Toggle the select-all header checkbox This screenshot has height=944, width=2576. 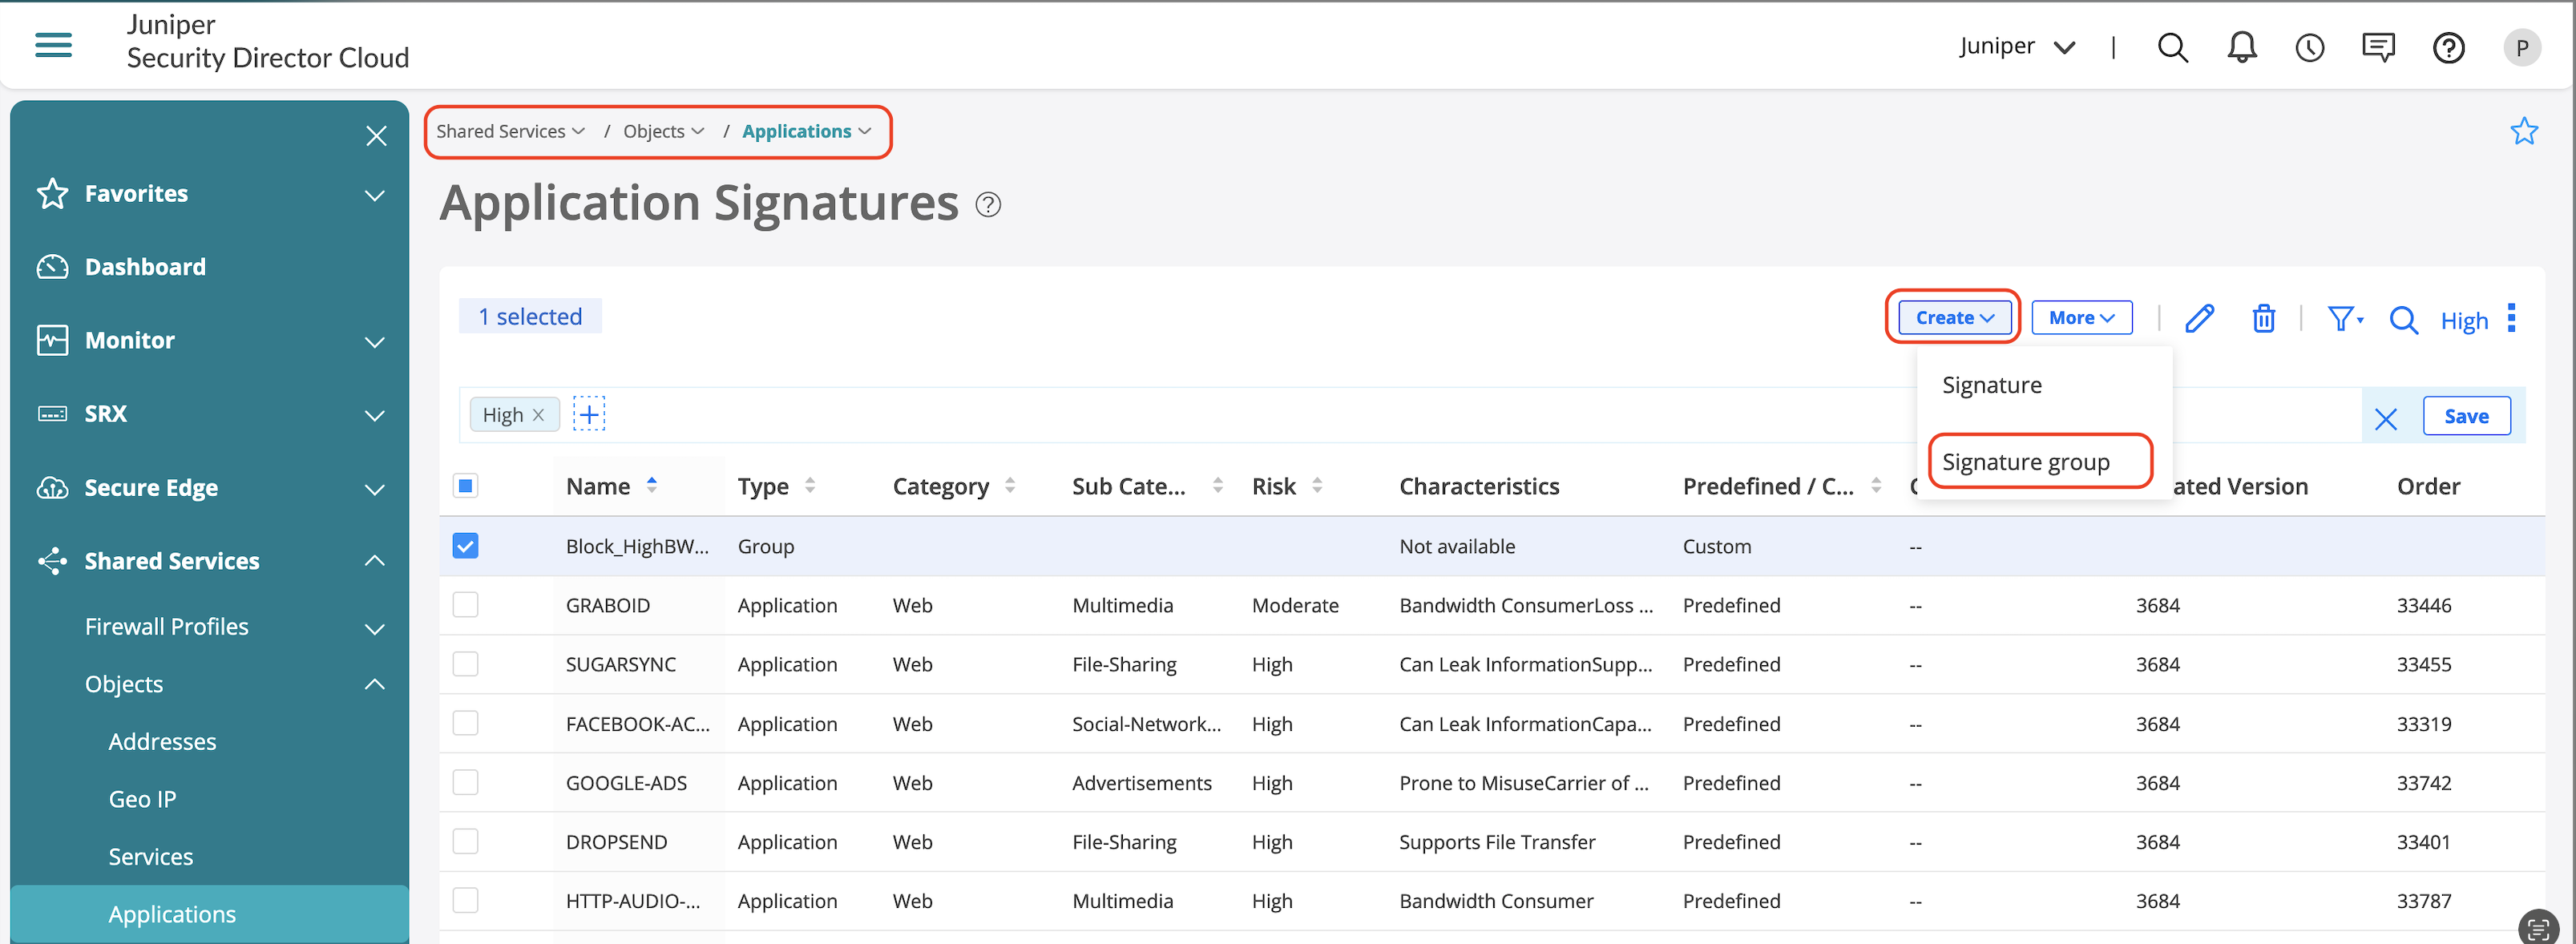click(465, 486)
